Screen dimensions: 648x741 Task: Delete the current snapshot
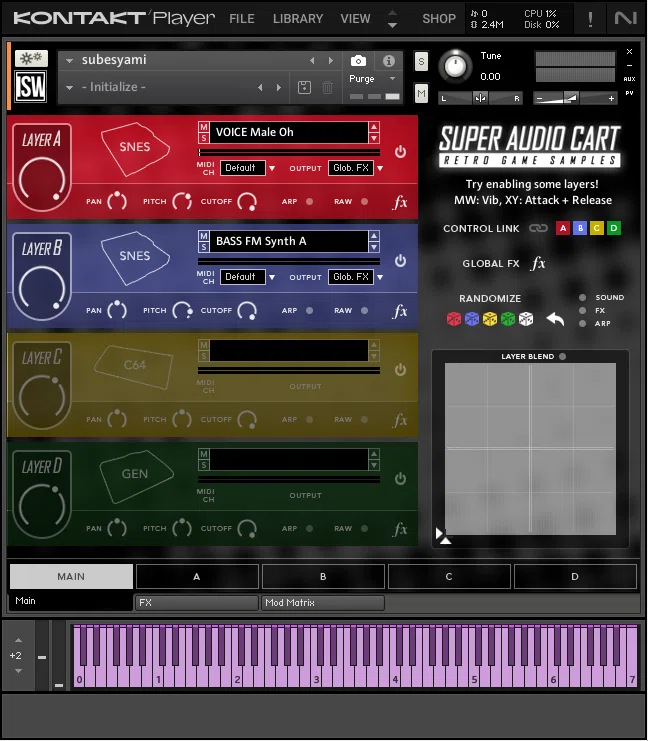tap(327, 87)
